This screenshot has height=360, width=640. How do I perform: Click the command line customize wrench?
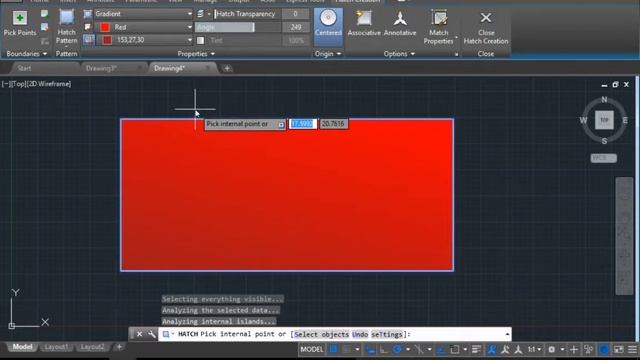point(151,334)
